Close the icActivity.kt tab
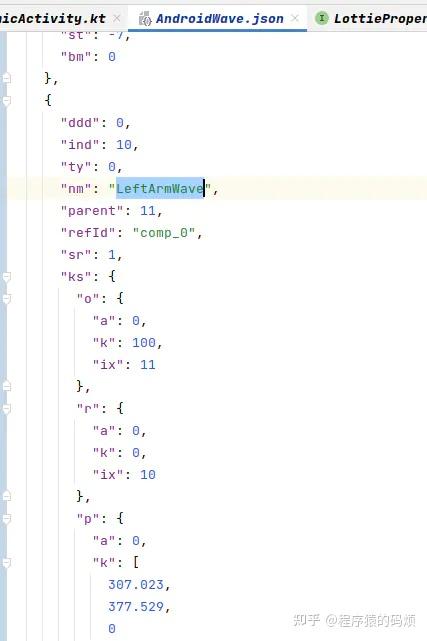Viewport: 427px width, 641px height. 117,18
